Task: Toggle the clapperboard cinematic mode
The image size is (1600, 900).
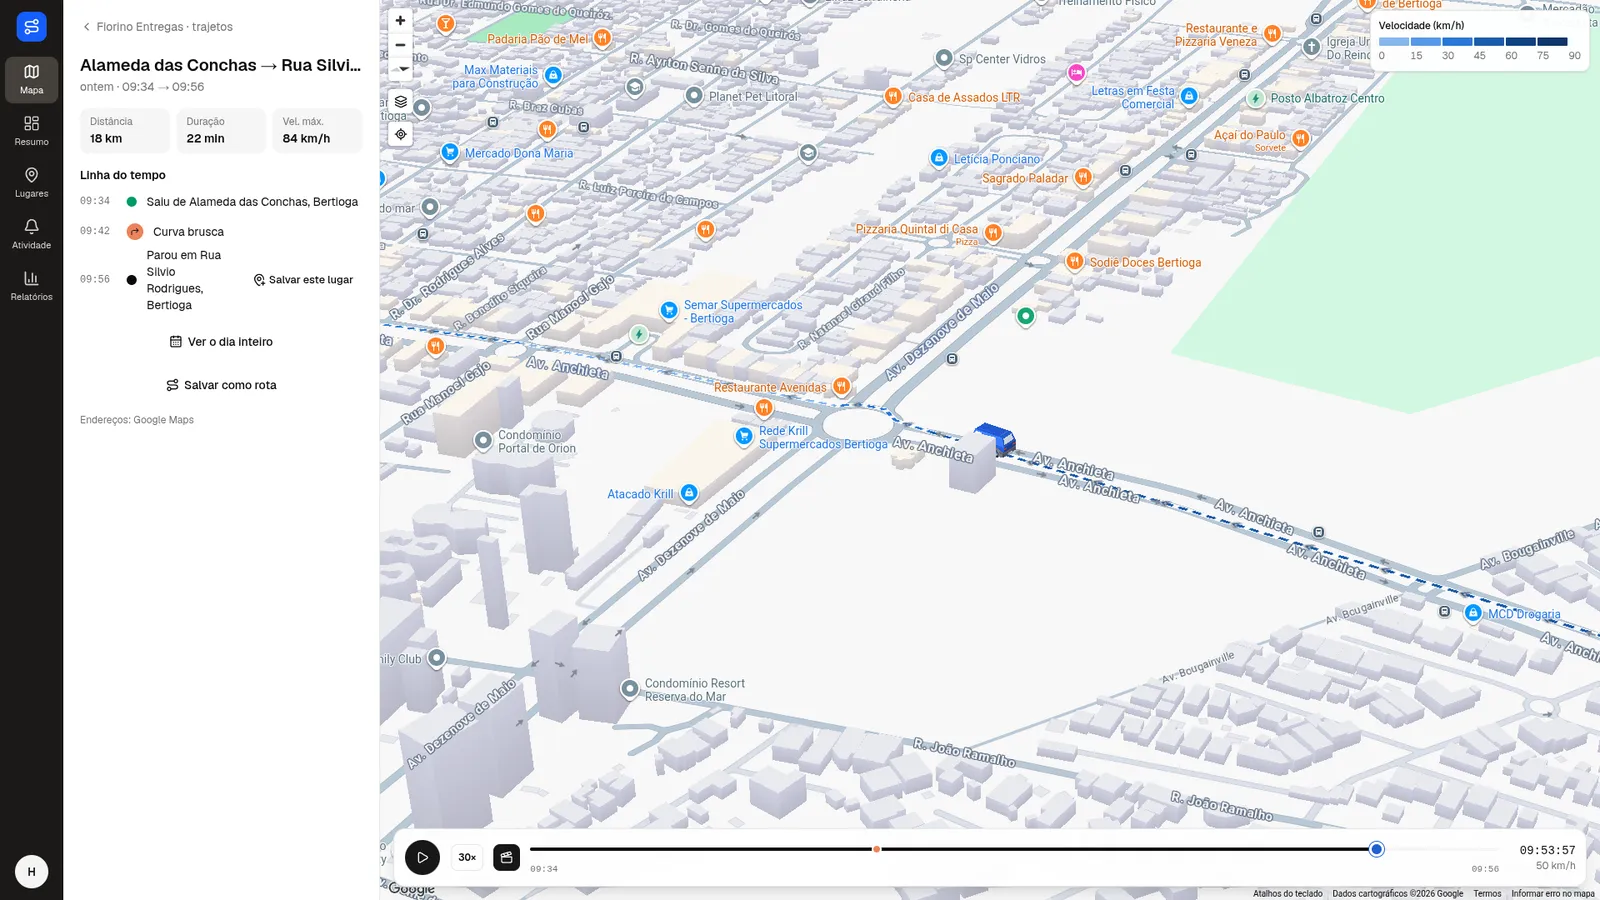Action: click(506, 857)
